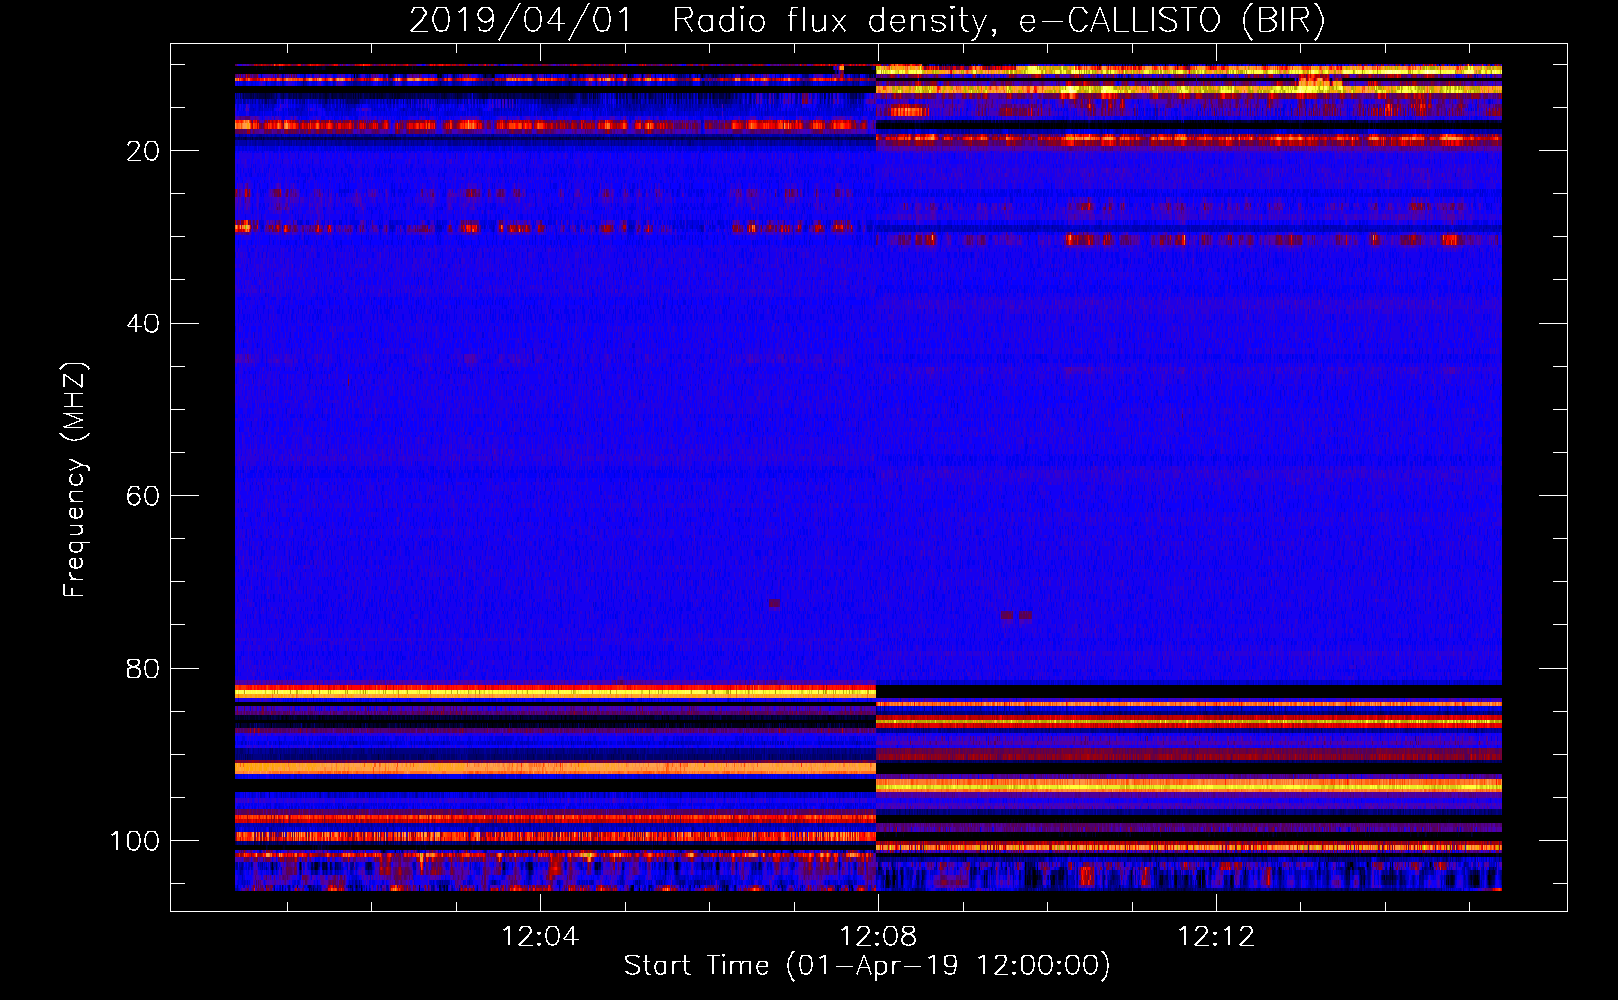The image size is (1618, 1000).
Task: Click the 80 frequency tick label
Action: click(144, 669)
